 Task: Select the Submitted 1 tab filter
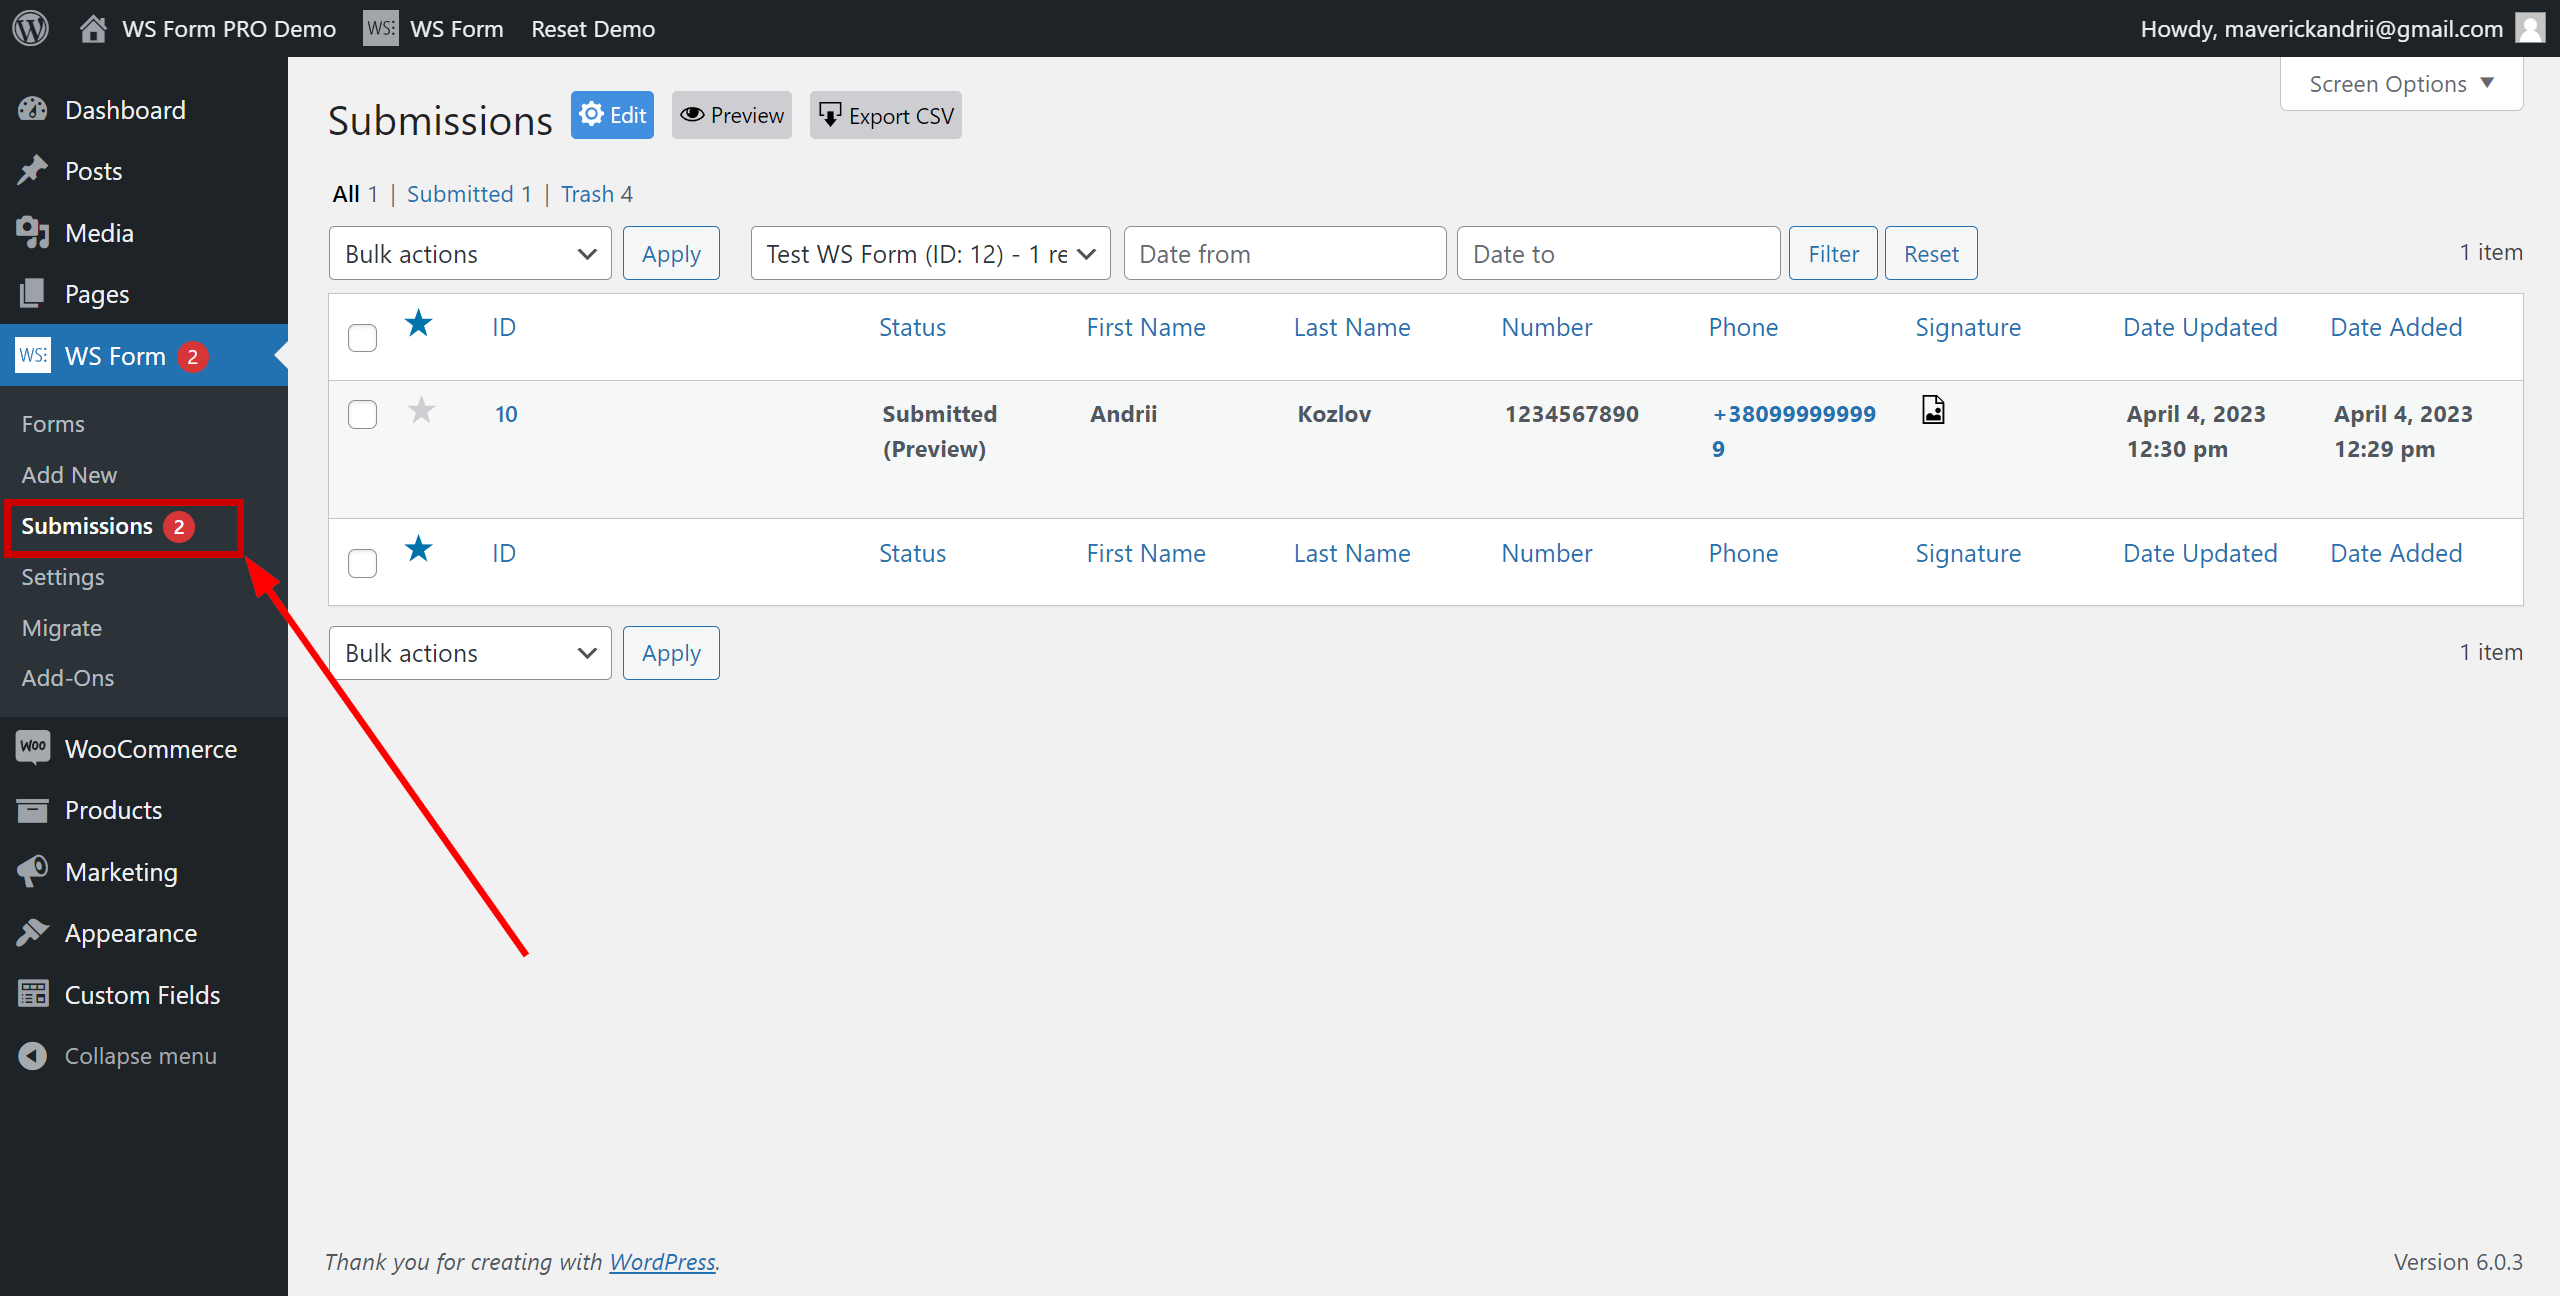(x=468, y=193)
